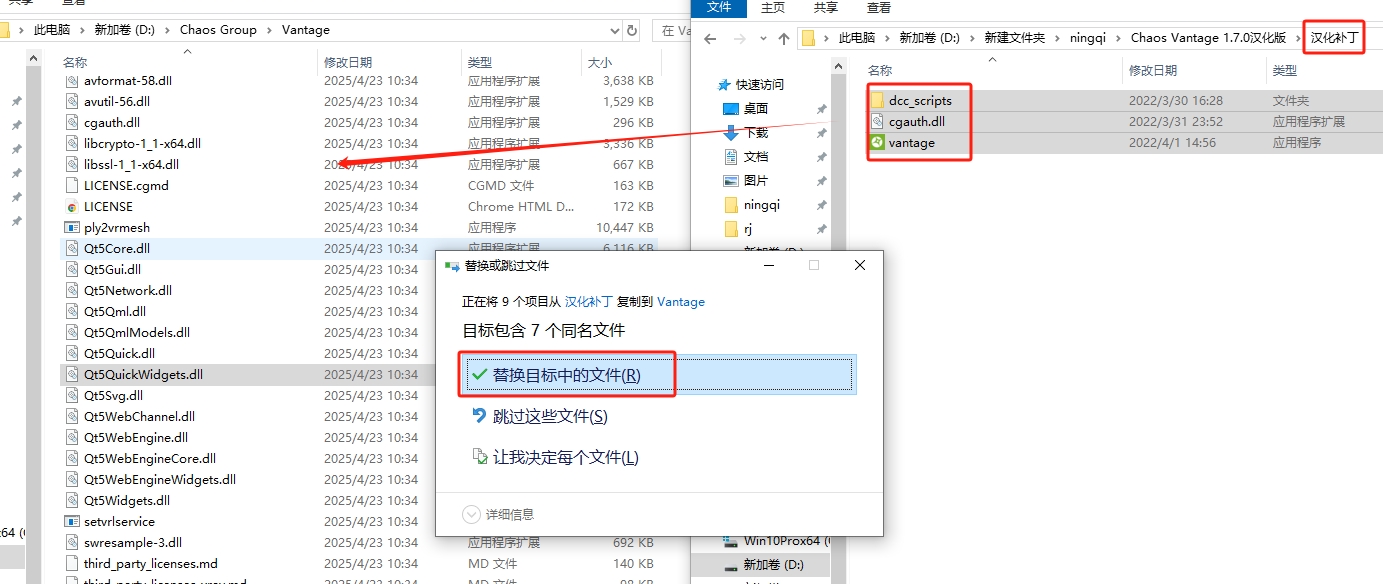
Task: Expand chevron after Chaos Vantage 1.7.0汉化版 breadcrumb
Action: (x=1296, y=38)
